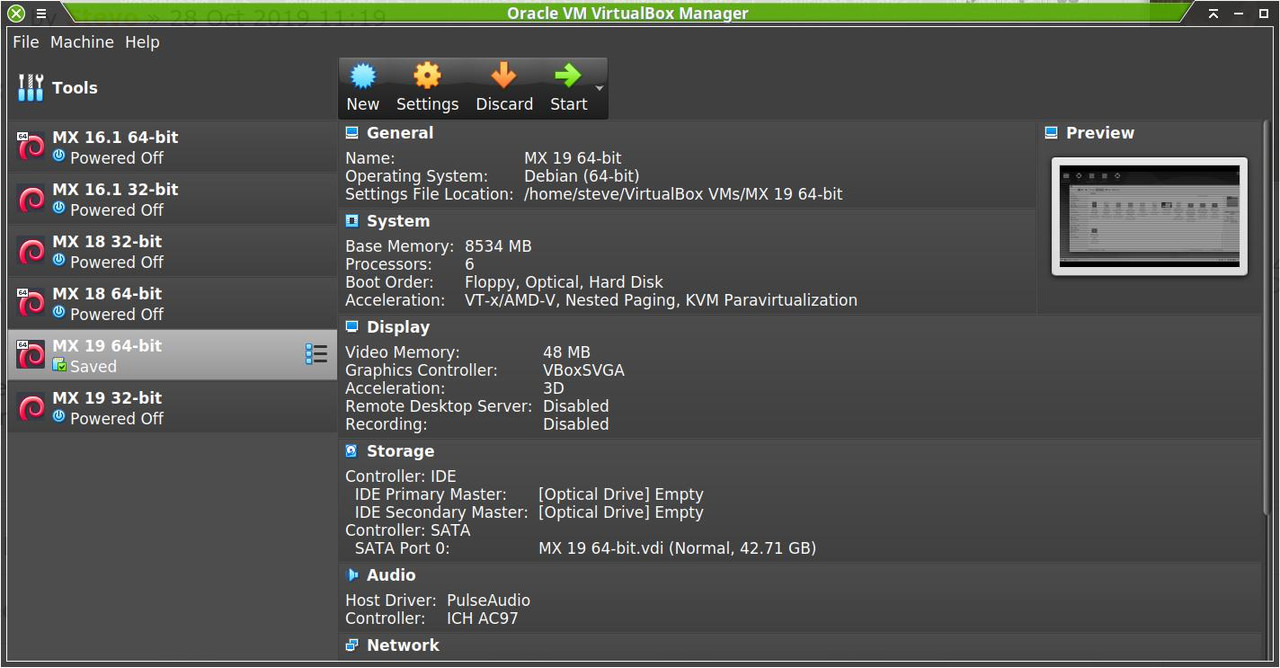The width and height of the screenshot is (1280, 668).
Task: Click the System section chip icon
Action: pos(352,221)
